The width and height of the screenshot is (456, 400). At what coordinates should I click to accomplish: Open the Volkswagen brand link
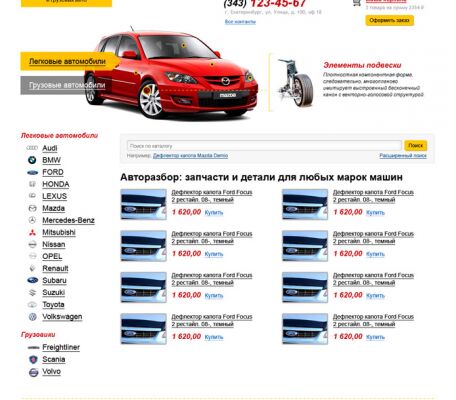(x=62, y=317)
